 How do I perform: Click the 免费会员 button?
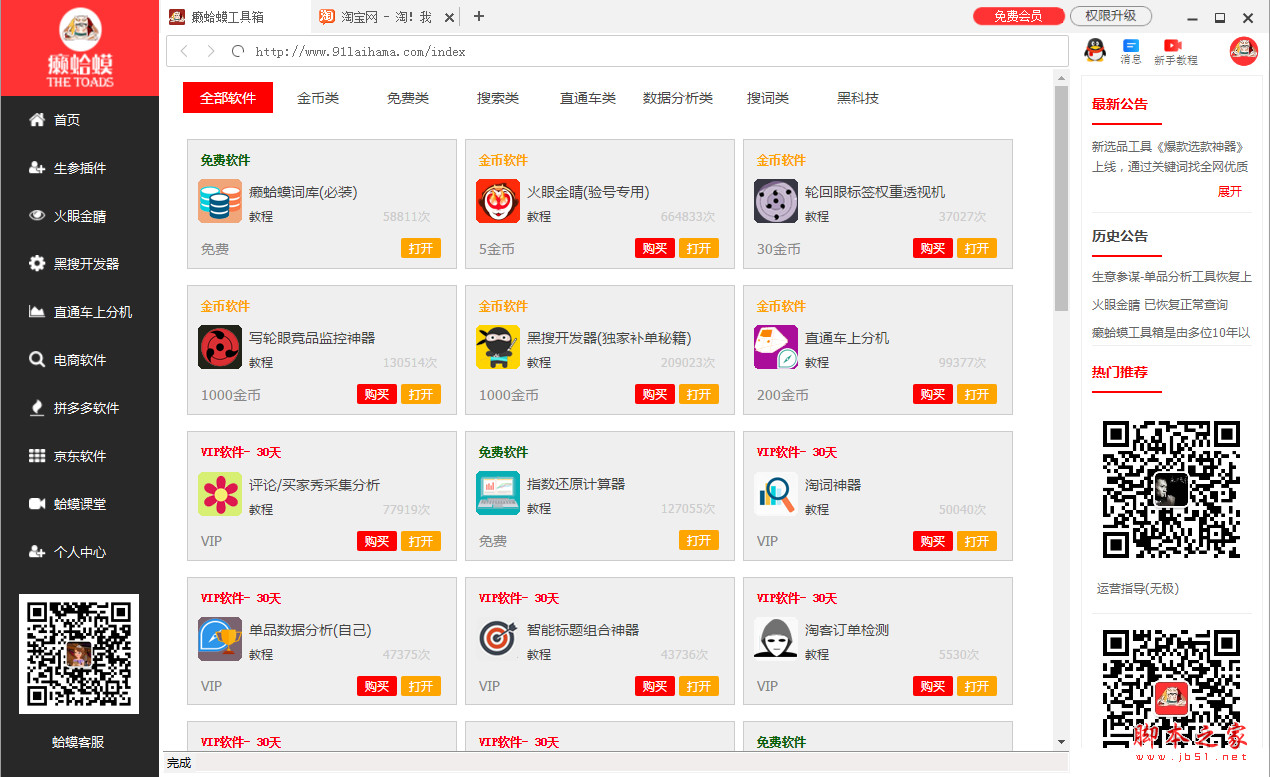(x=1018, y=16)
